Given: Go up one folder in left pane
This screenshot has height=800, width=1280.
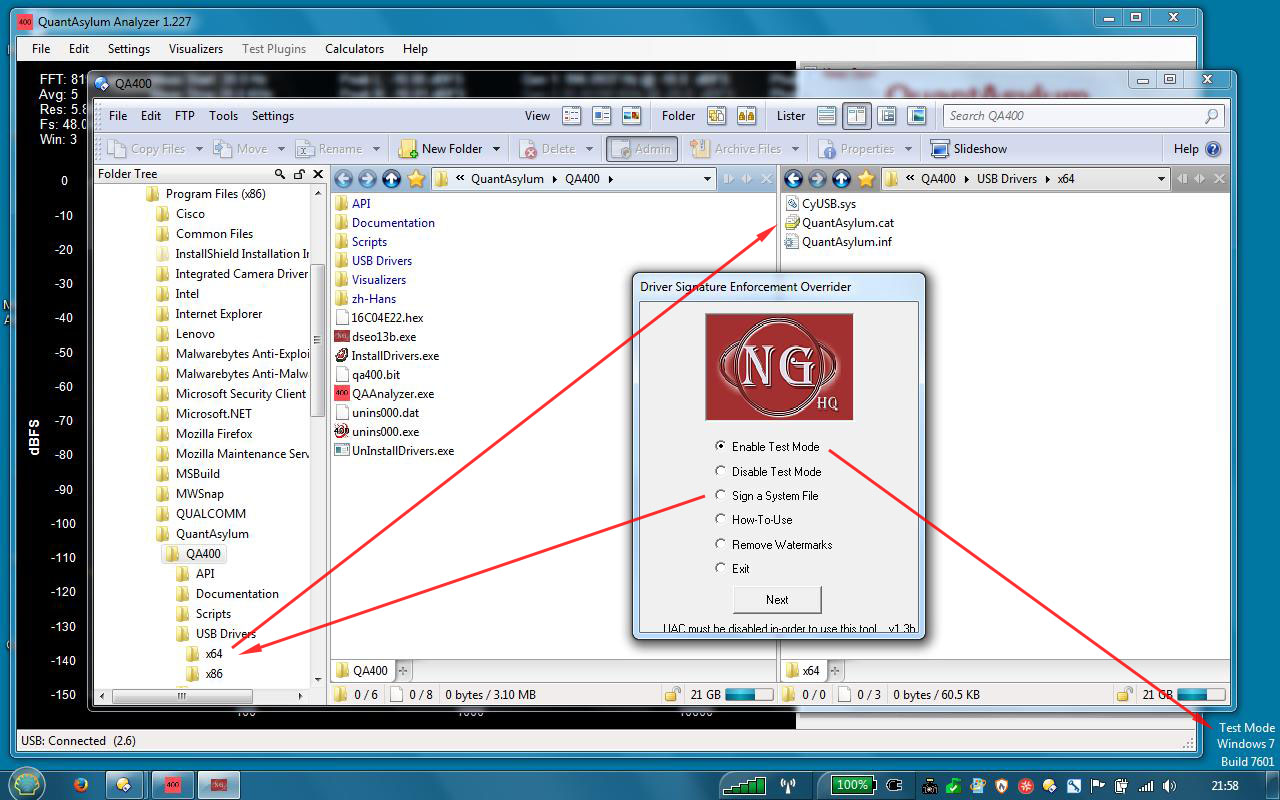Looking at the screenshot, I should point(391,179).
